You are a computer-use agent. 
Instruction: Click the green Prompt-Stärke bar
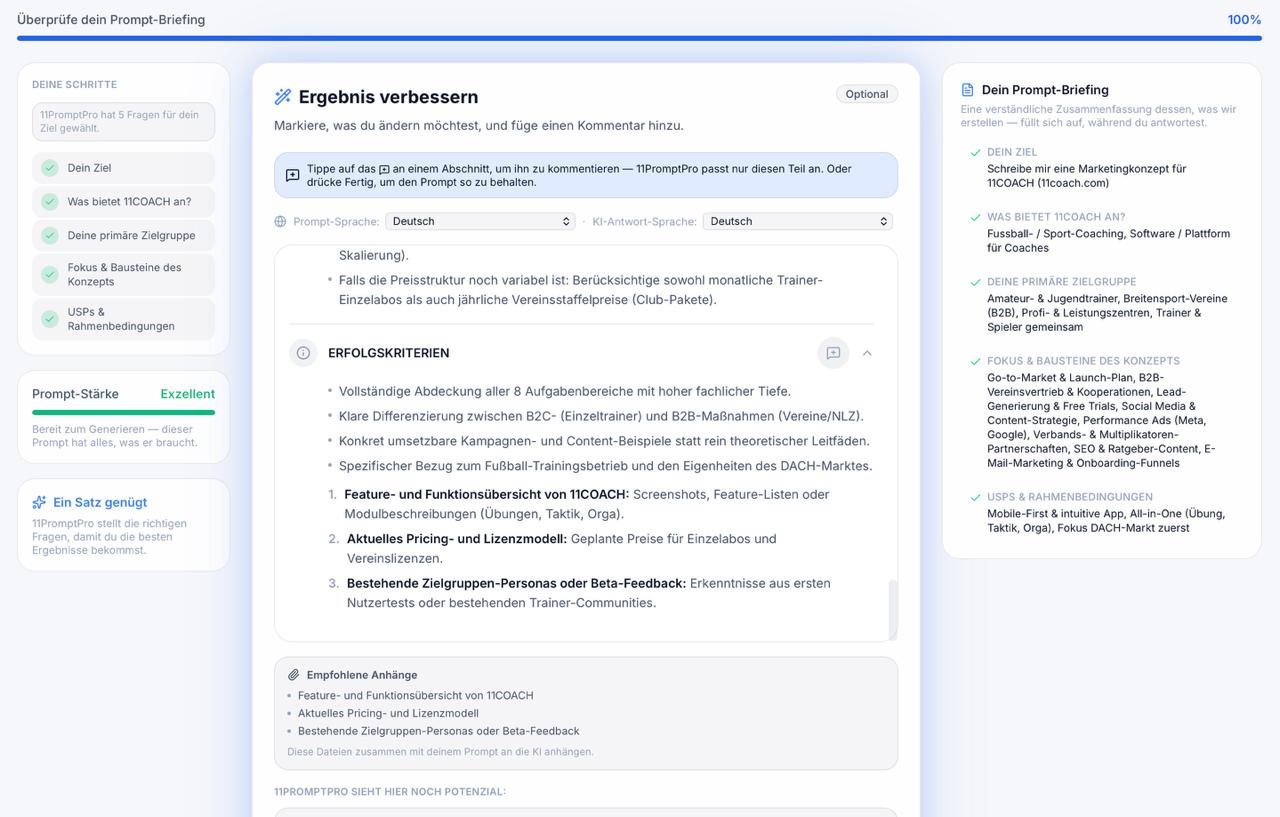(123, 412)
